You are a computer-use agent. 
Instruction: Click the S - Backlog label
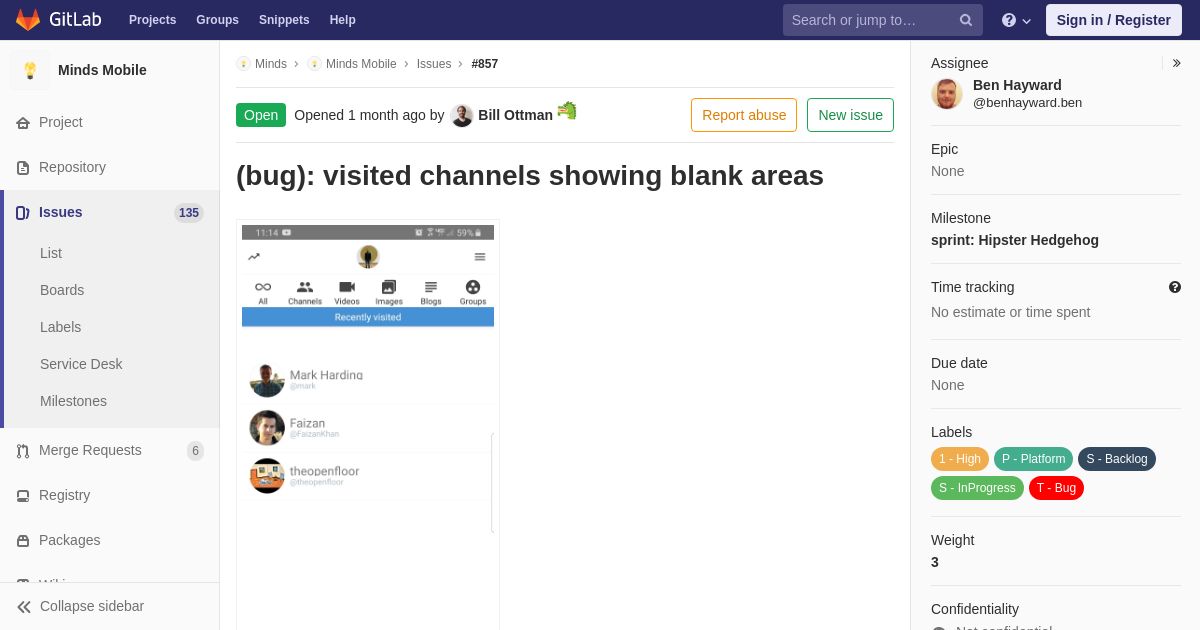pyautogui.click(x=1117, y=459)
